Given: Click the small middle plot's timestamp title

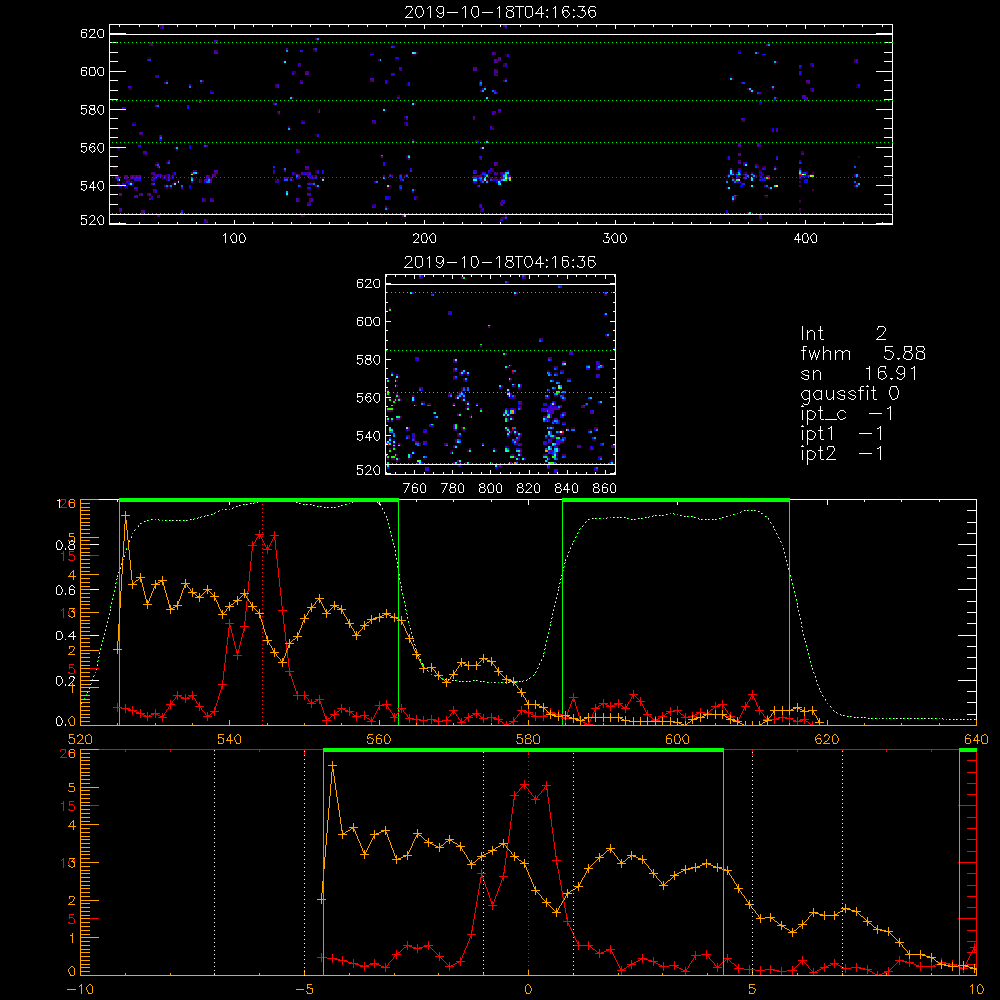Looking at the screenshot, I should [500, 262].
